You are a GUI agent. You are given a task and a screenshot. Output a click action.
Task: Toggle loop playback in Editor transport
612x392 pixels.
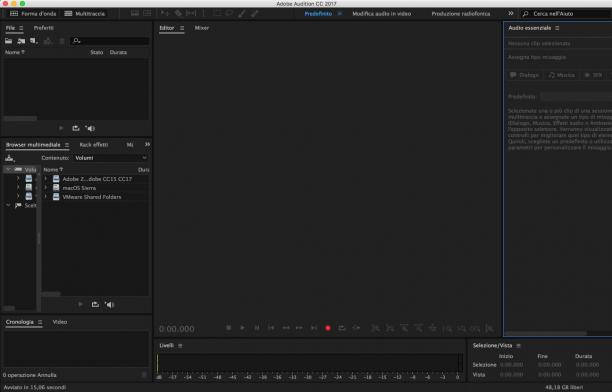click(342, 328)
